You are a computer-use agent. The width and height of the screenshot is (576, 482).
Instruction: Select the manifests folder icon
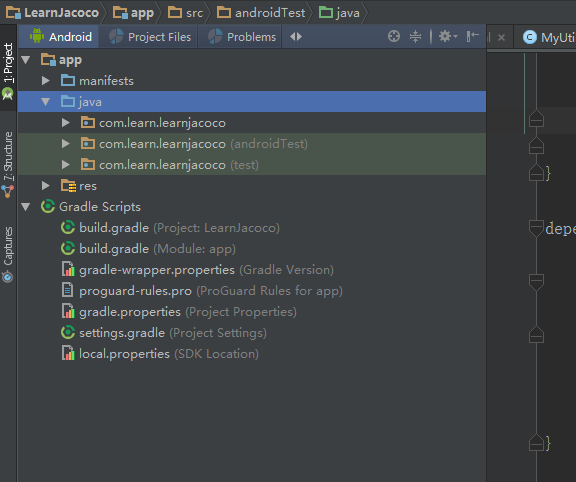coord(68,80)
